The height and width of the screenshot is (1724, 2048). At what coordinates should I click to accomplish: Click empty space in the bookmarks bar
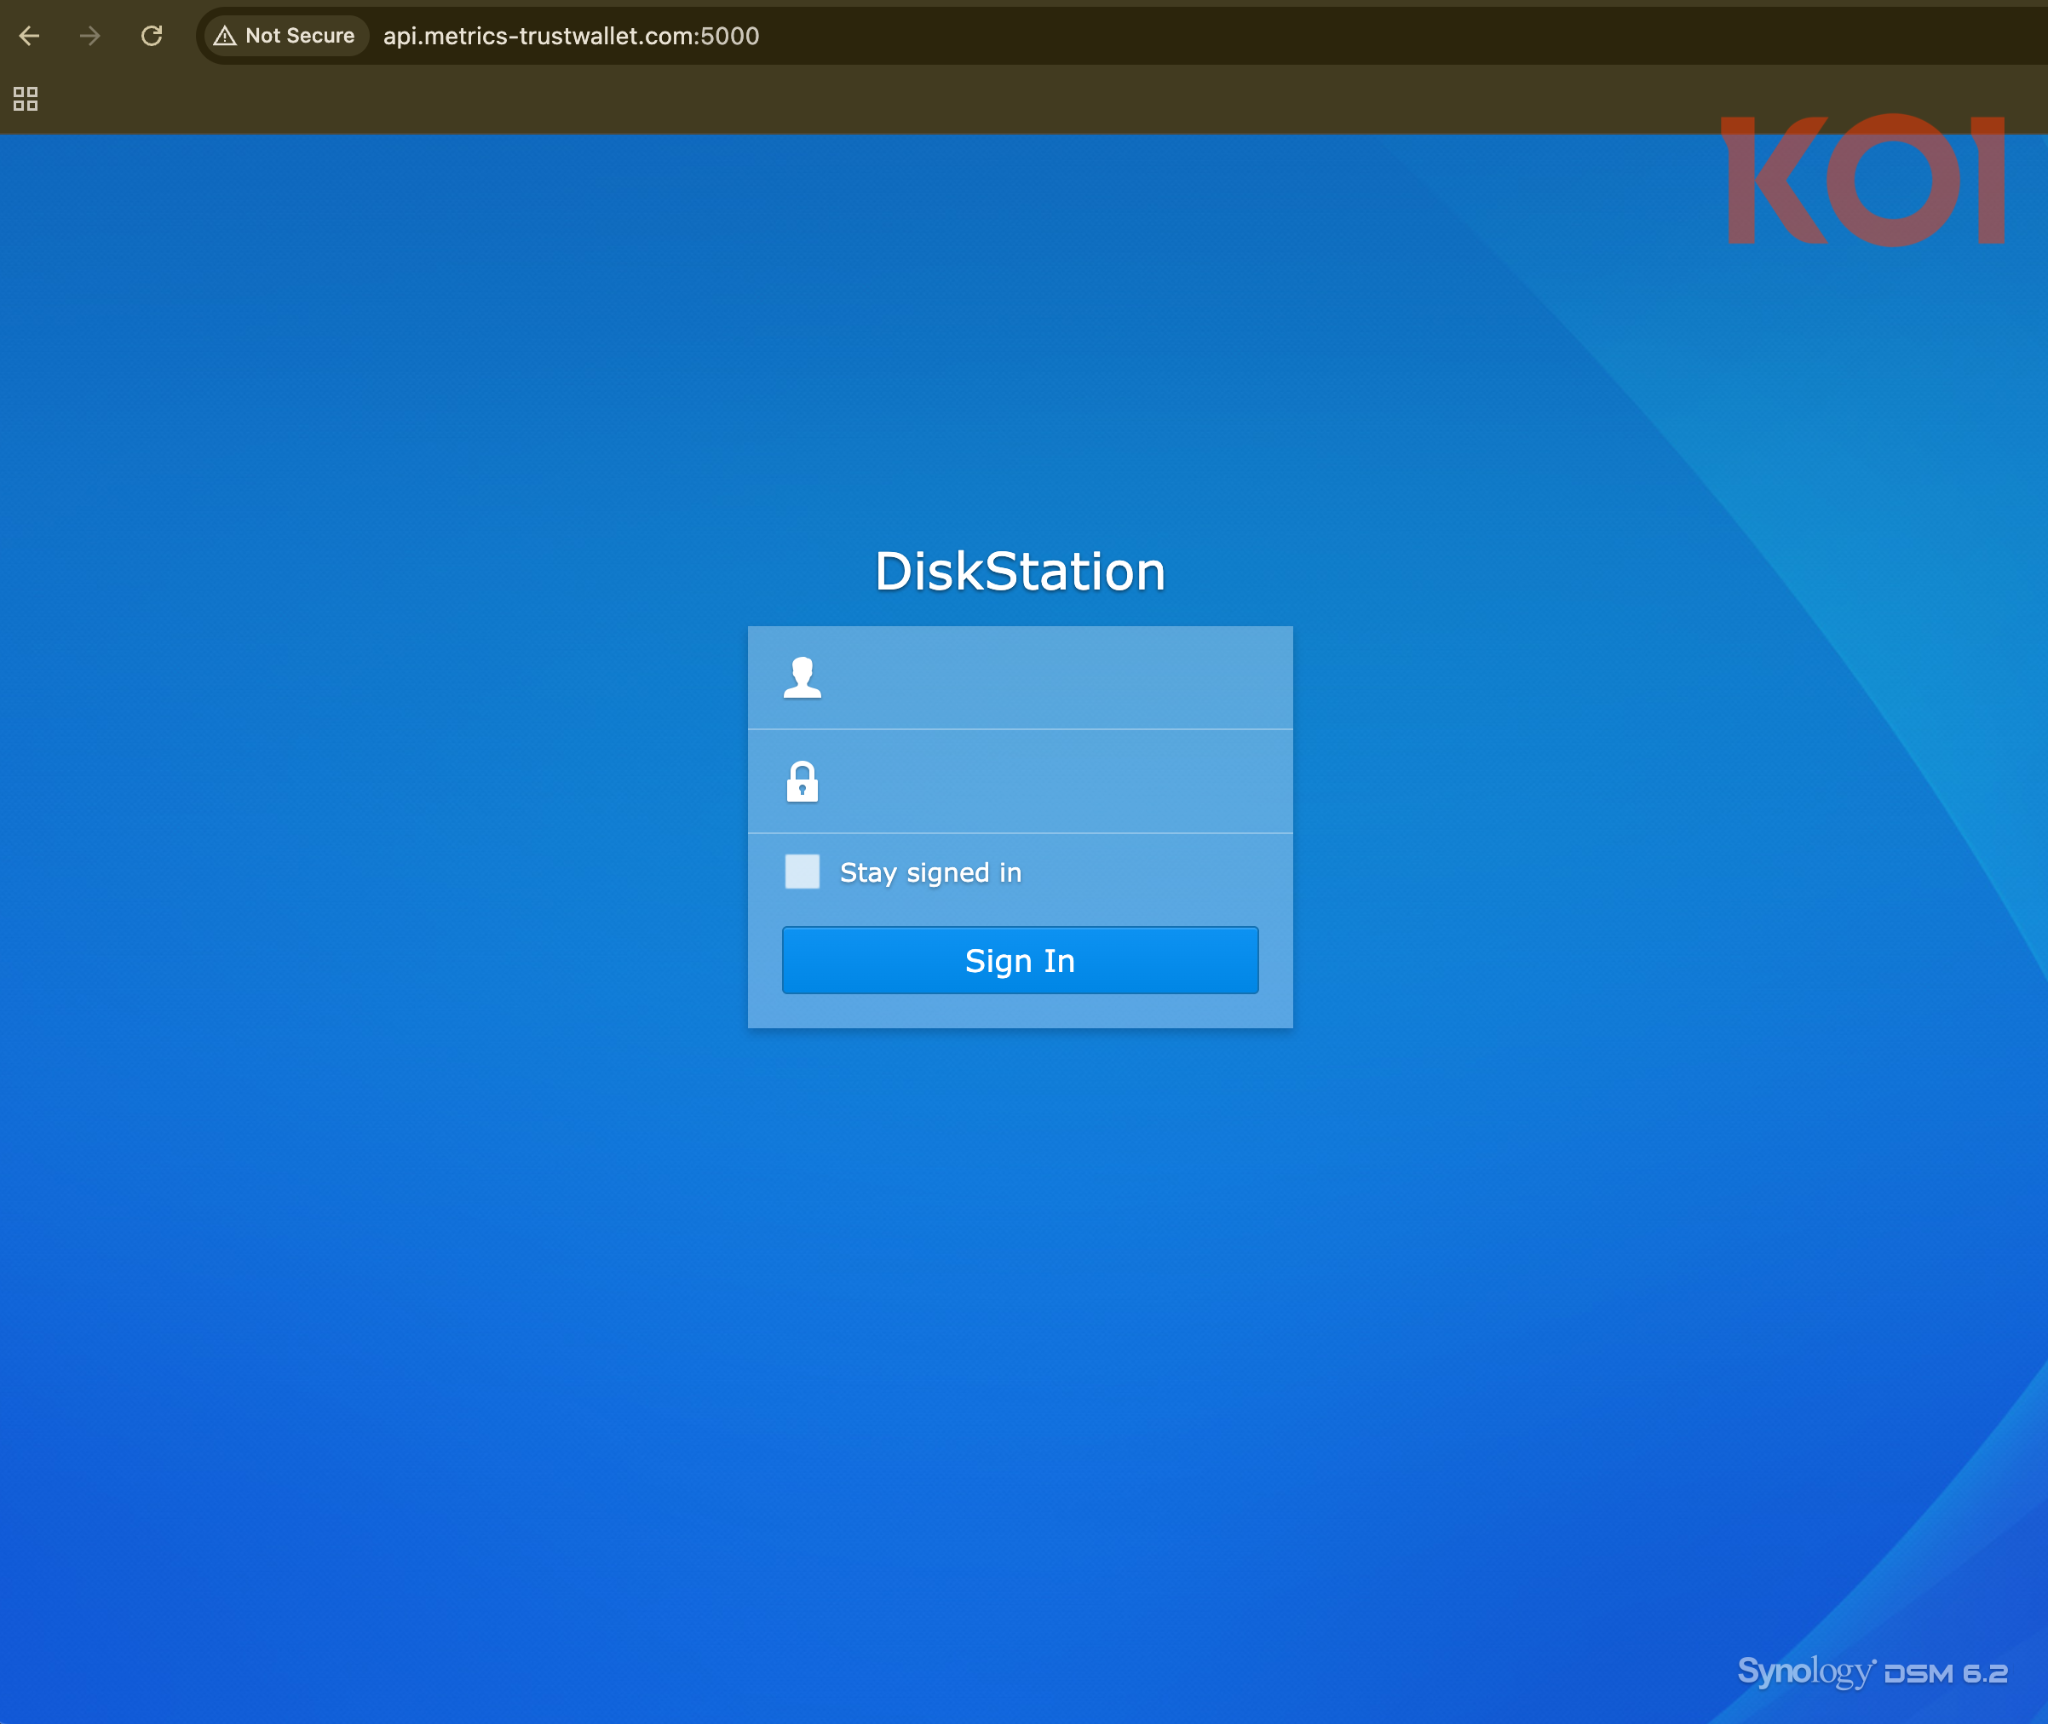click(900, 98)
